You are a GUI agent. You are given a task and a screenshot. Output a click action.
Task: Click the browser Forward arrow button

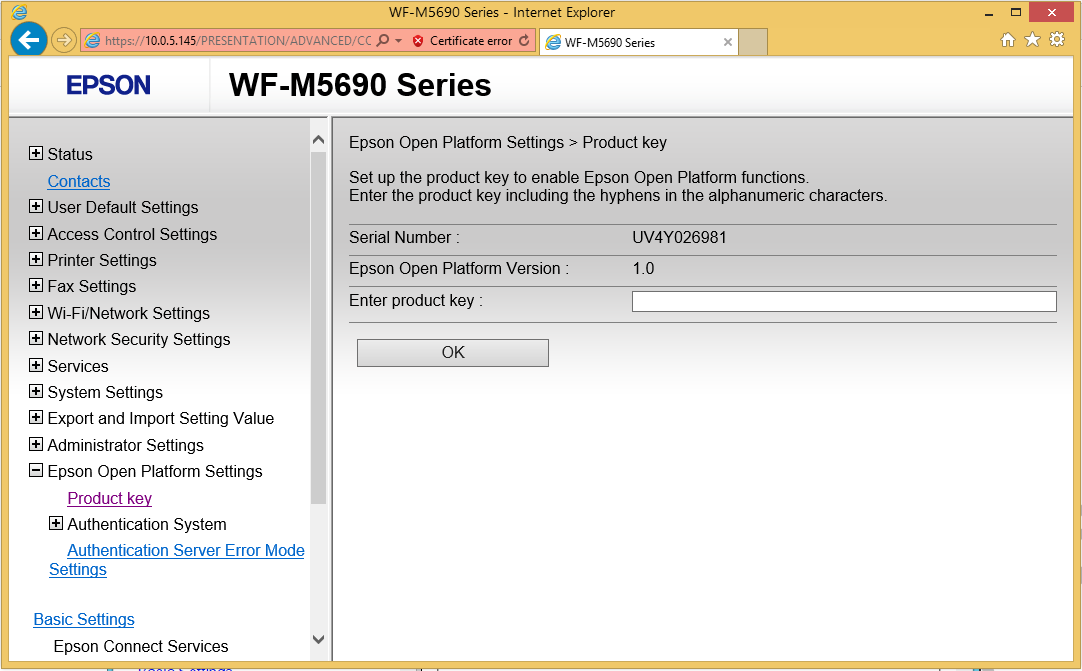(x=64, y=40)
